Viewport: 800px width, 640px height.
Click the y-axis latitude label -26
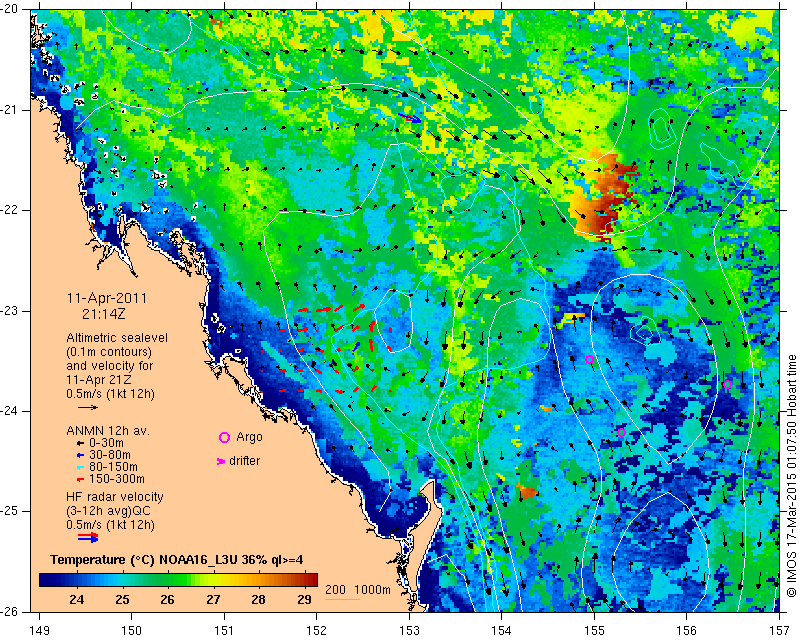(11, 611)
